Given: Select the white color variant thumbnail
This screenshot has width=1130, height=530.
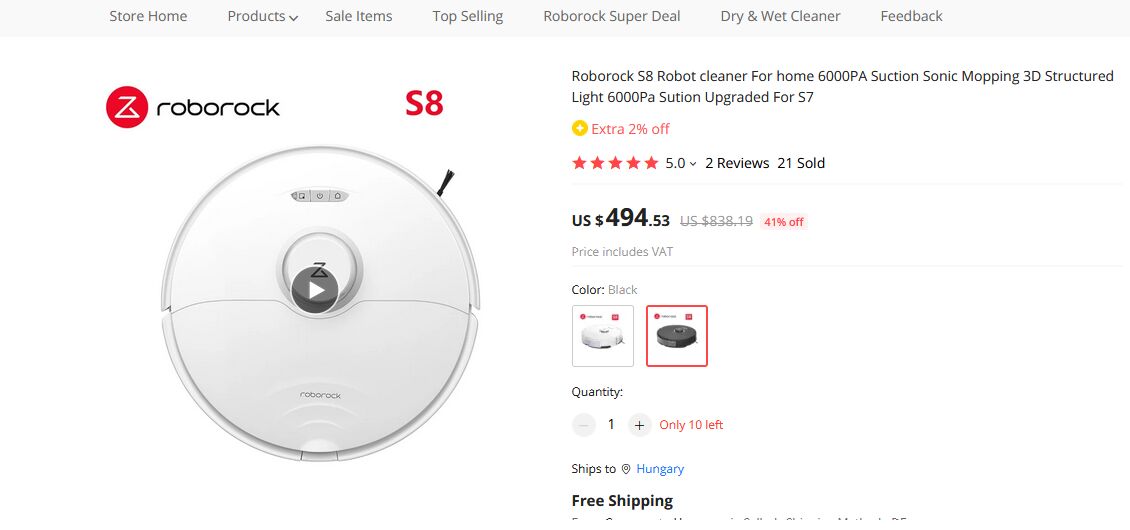Looking at the screenshot, I should [603, 336].
